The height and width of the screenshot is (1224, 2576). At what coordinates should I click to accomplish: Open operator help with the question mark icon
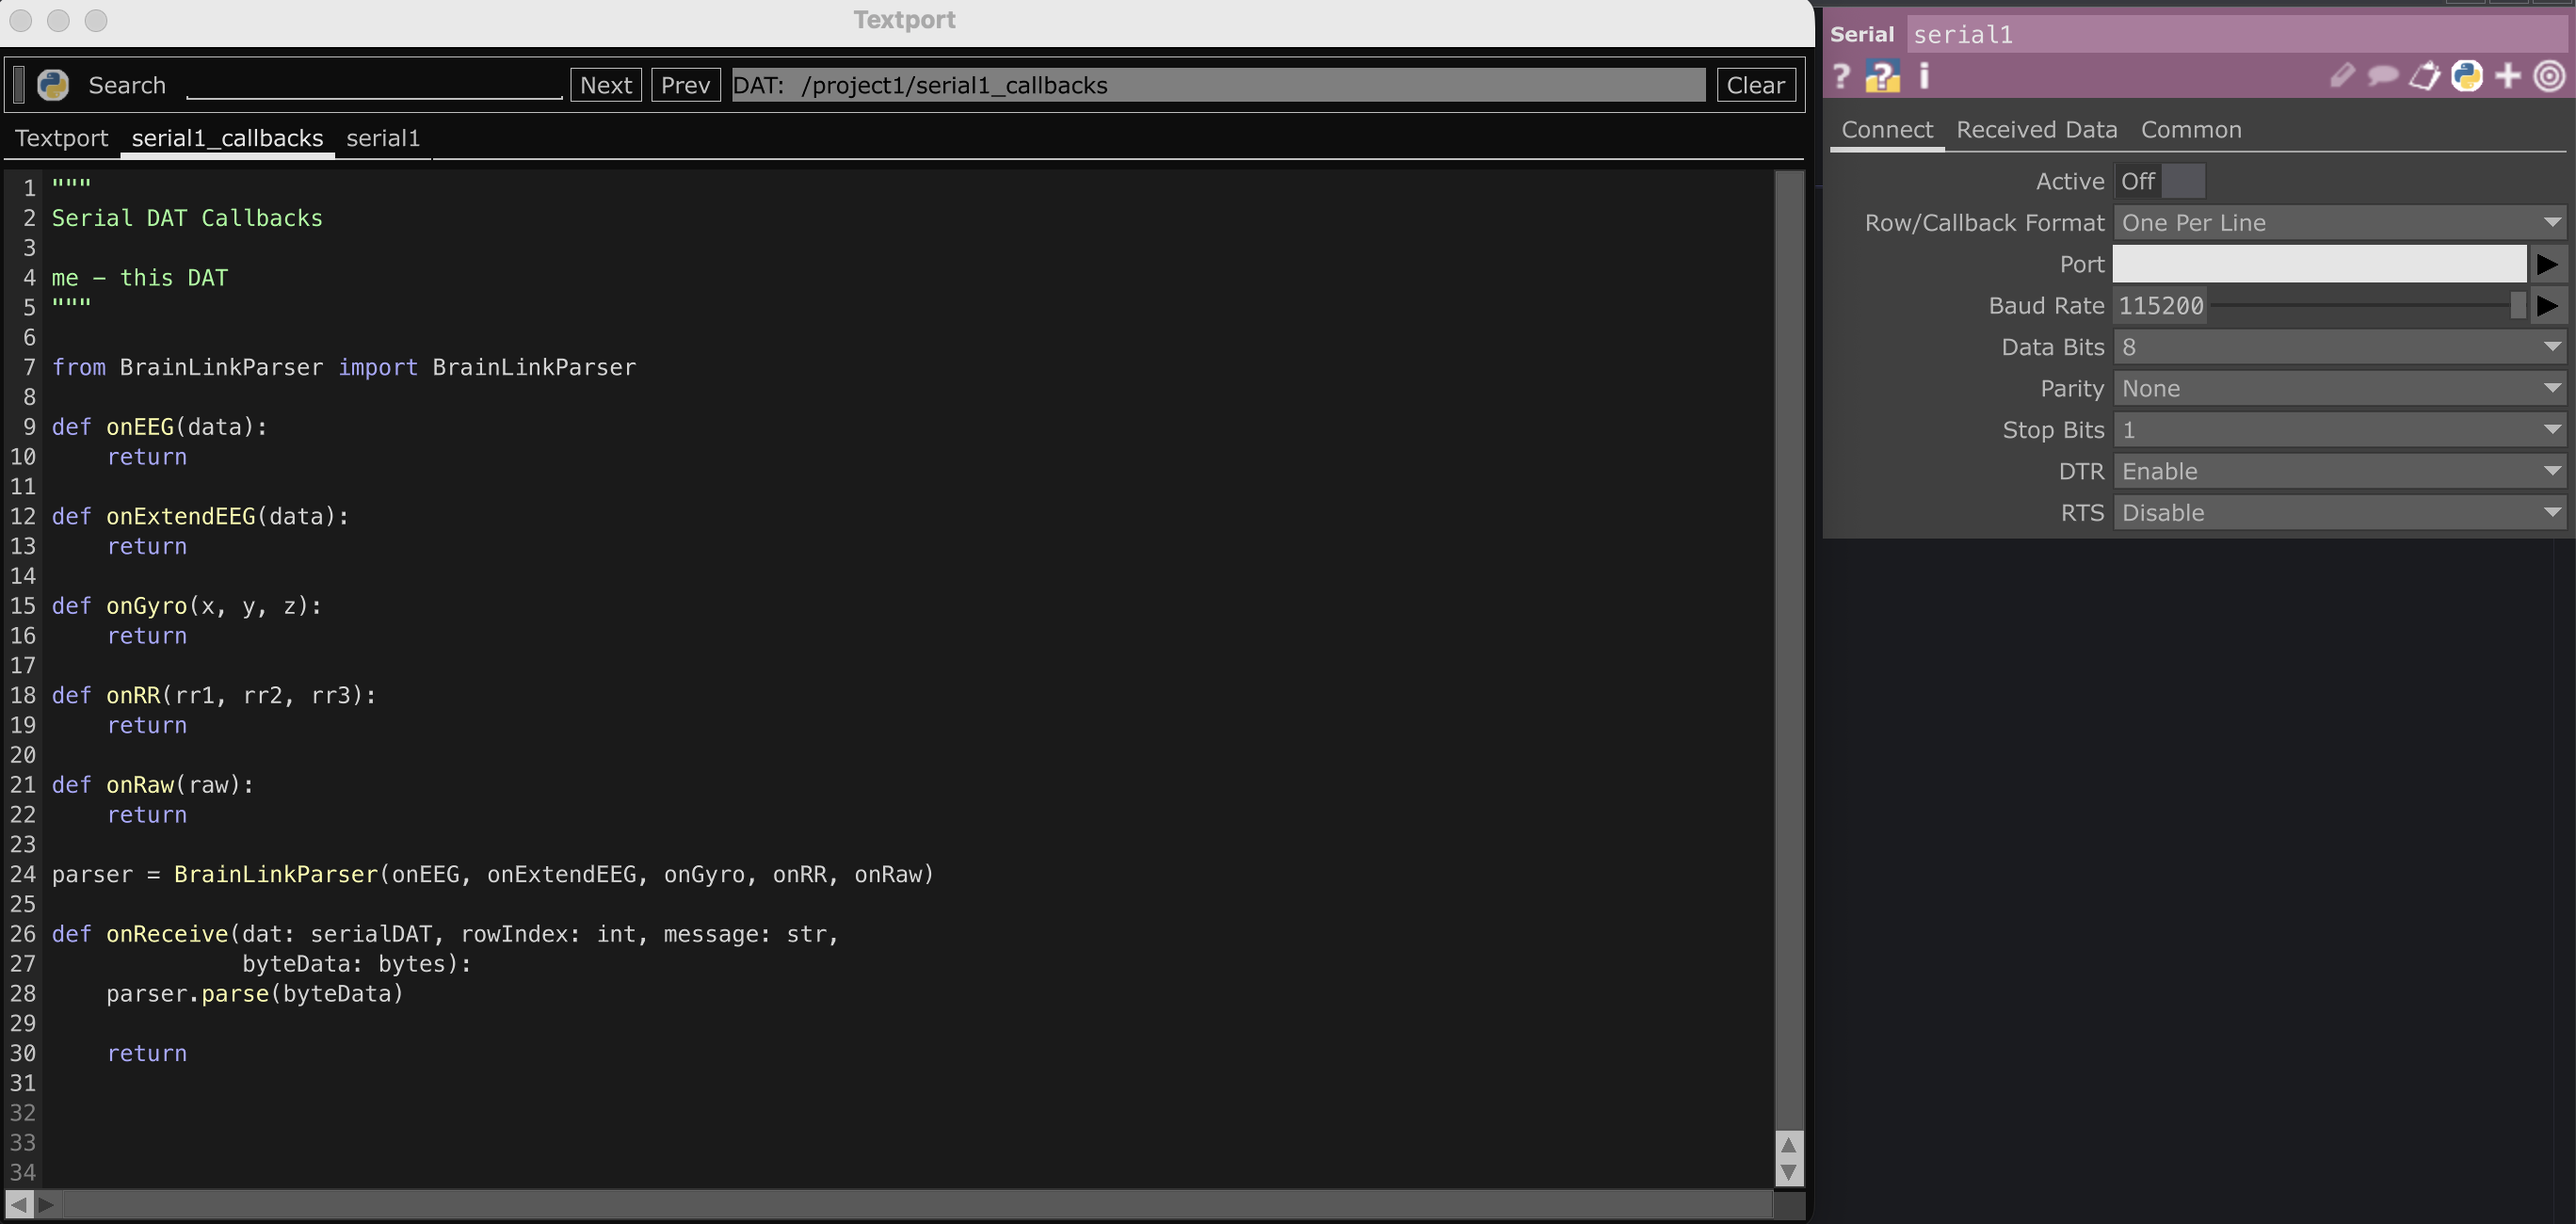pos(1841,76)
